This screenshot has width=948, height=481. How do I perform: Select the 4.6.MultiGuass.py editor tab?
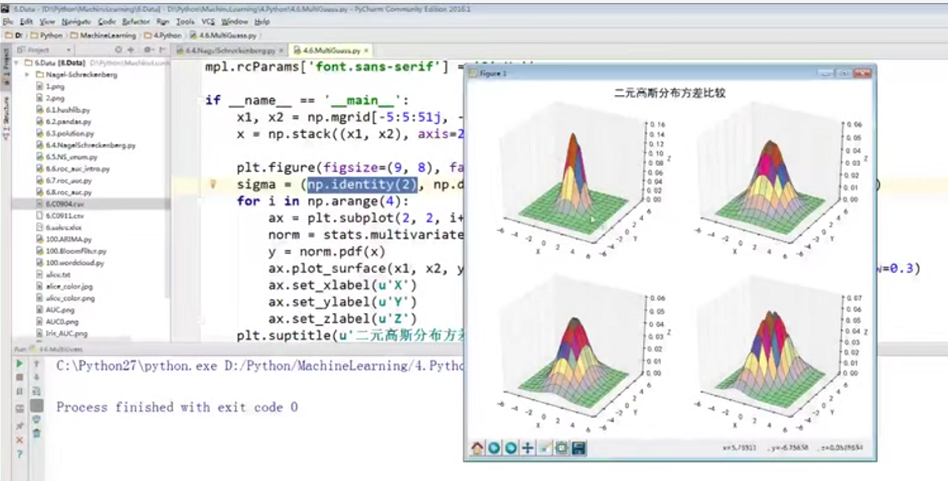[331, 51]
